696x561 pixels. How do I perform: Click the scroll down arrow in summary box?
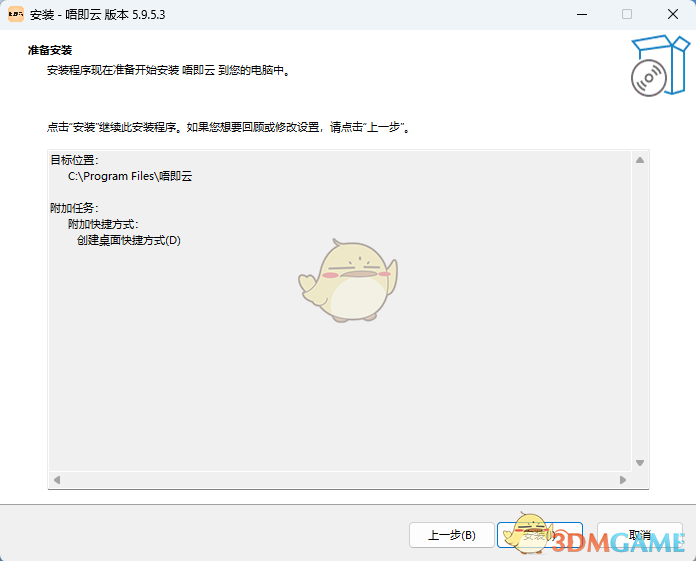point(640,463)
